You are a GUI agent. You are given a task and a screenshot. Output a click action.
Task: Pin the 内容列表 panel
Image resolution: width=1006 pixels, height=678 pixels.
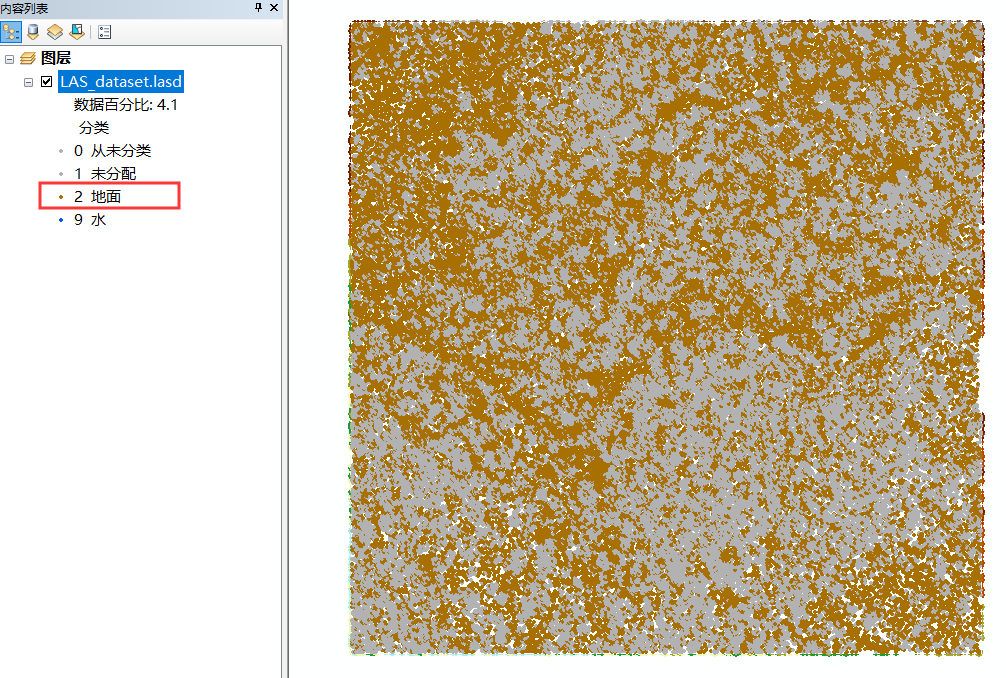[x=258, y=8]
